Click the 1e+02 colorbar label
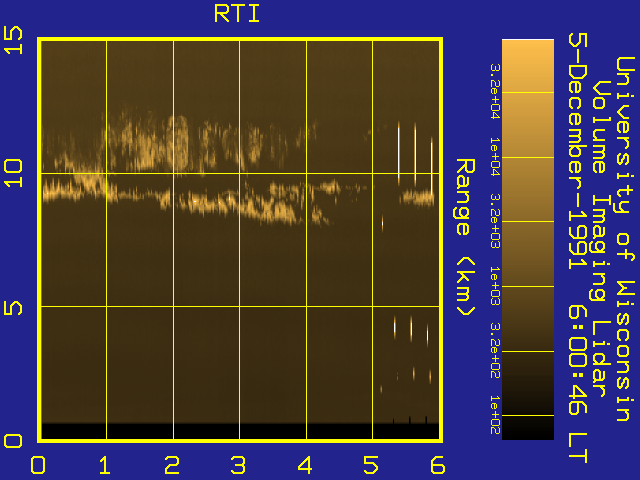Viewport: 640px width, 480px height. (x=495, y=415)
